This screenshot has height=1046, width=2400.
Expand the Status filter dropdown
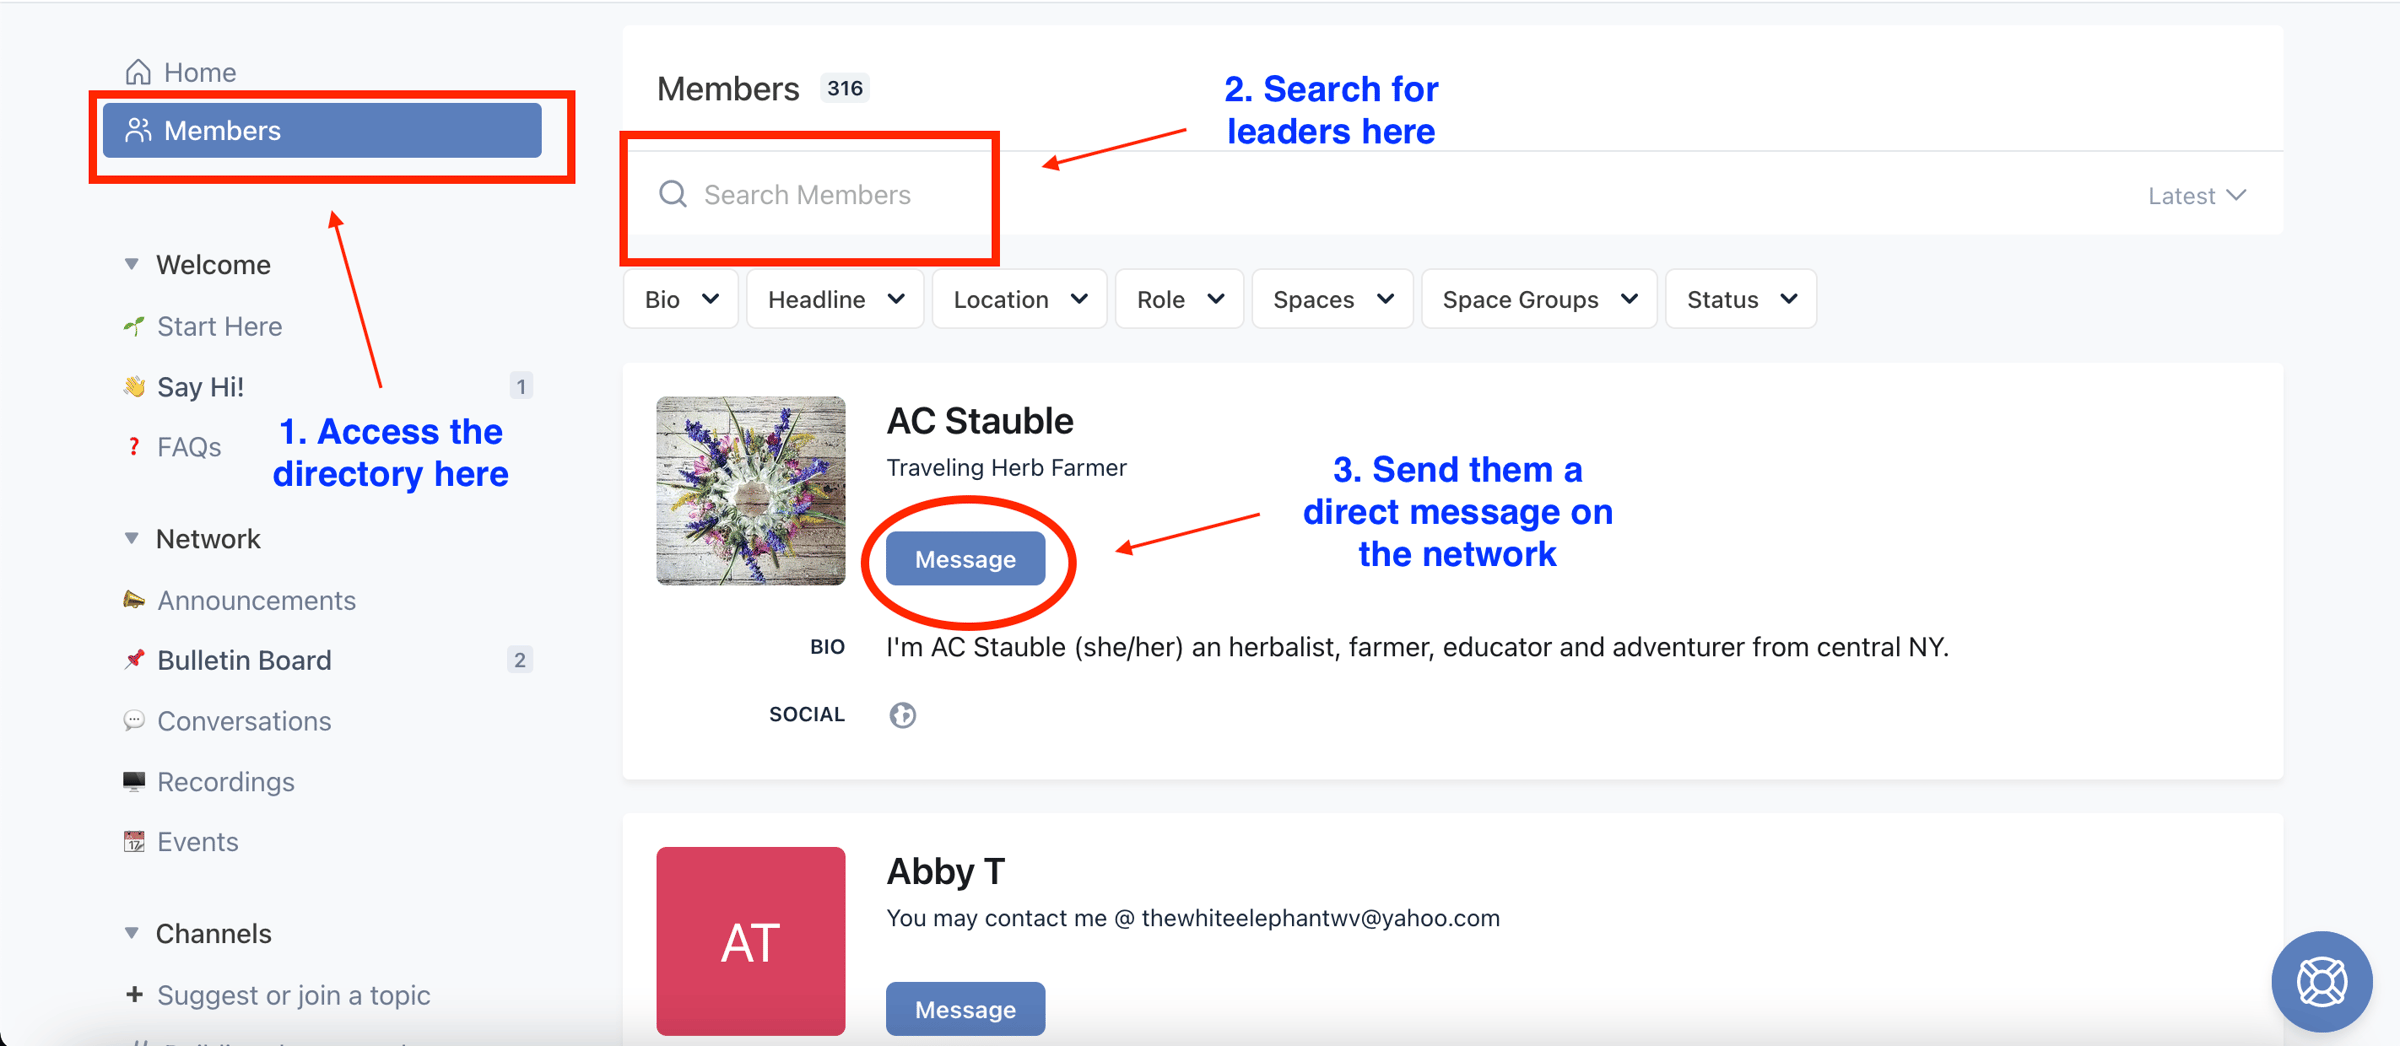[x=1740, y=299]
